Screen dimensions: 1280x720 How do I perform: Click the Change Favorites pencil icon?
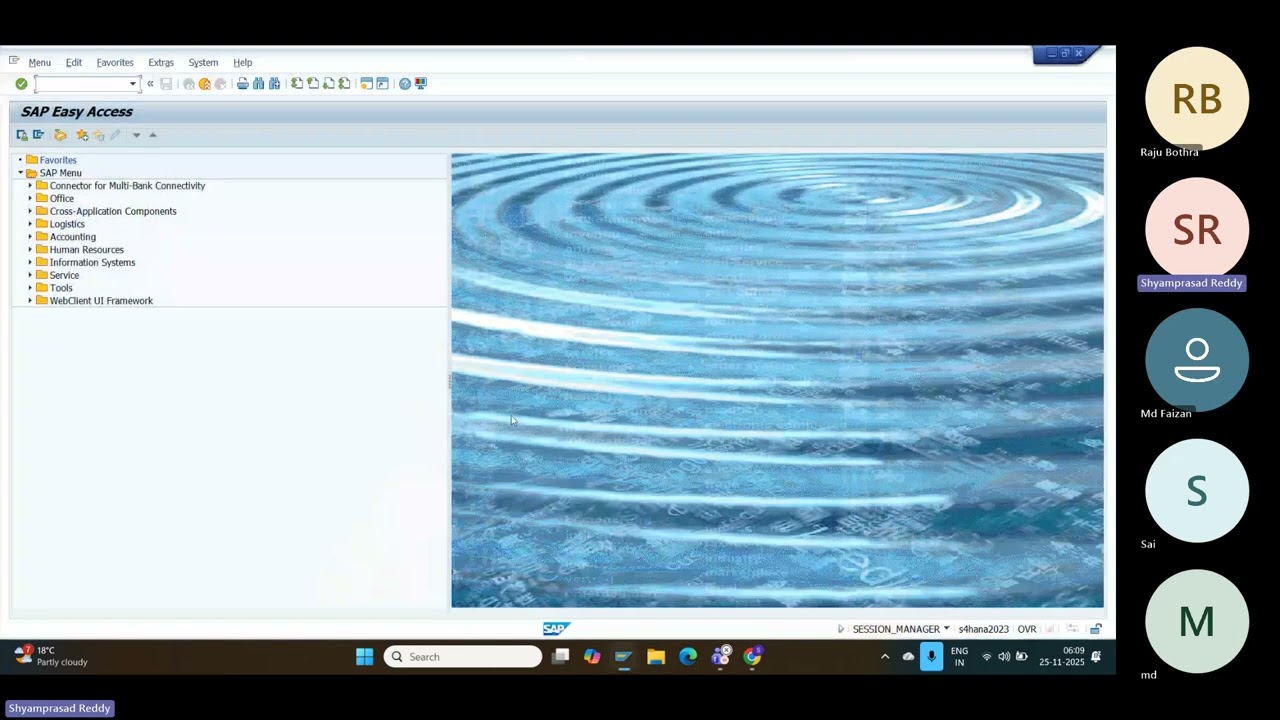(115, 135)
